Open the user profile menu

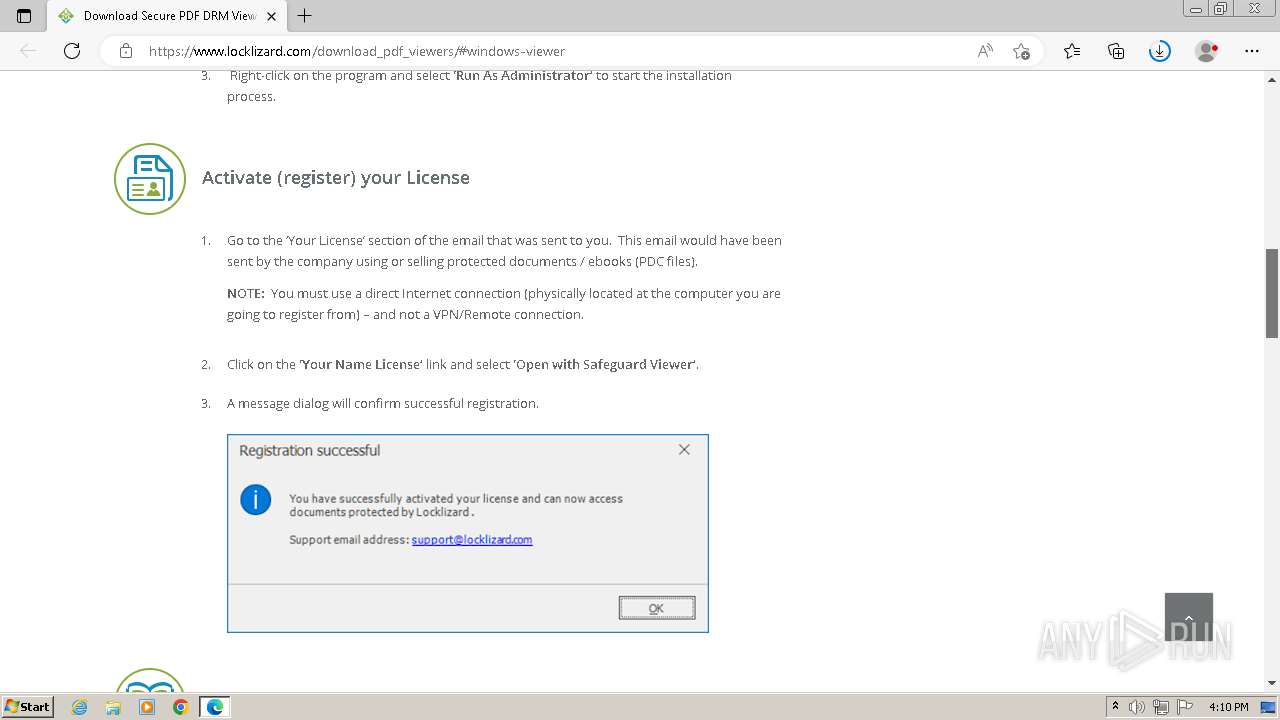(x=1207, y=51)
